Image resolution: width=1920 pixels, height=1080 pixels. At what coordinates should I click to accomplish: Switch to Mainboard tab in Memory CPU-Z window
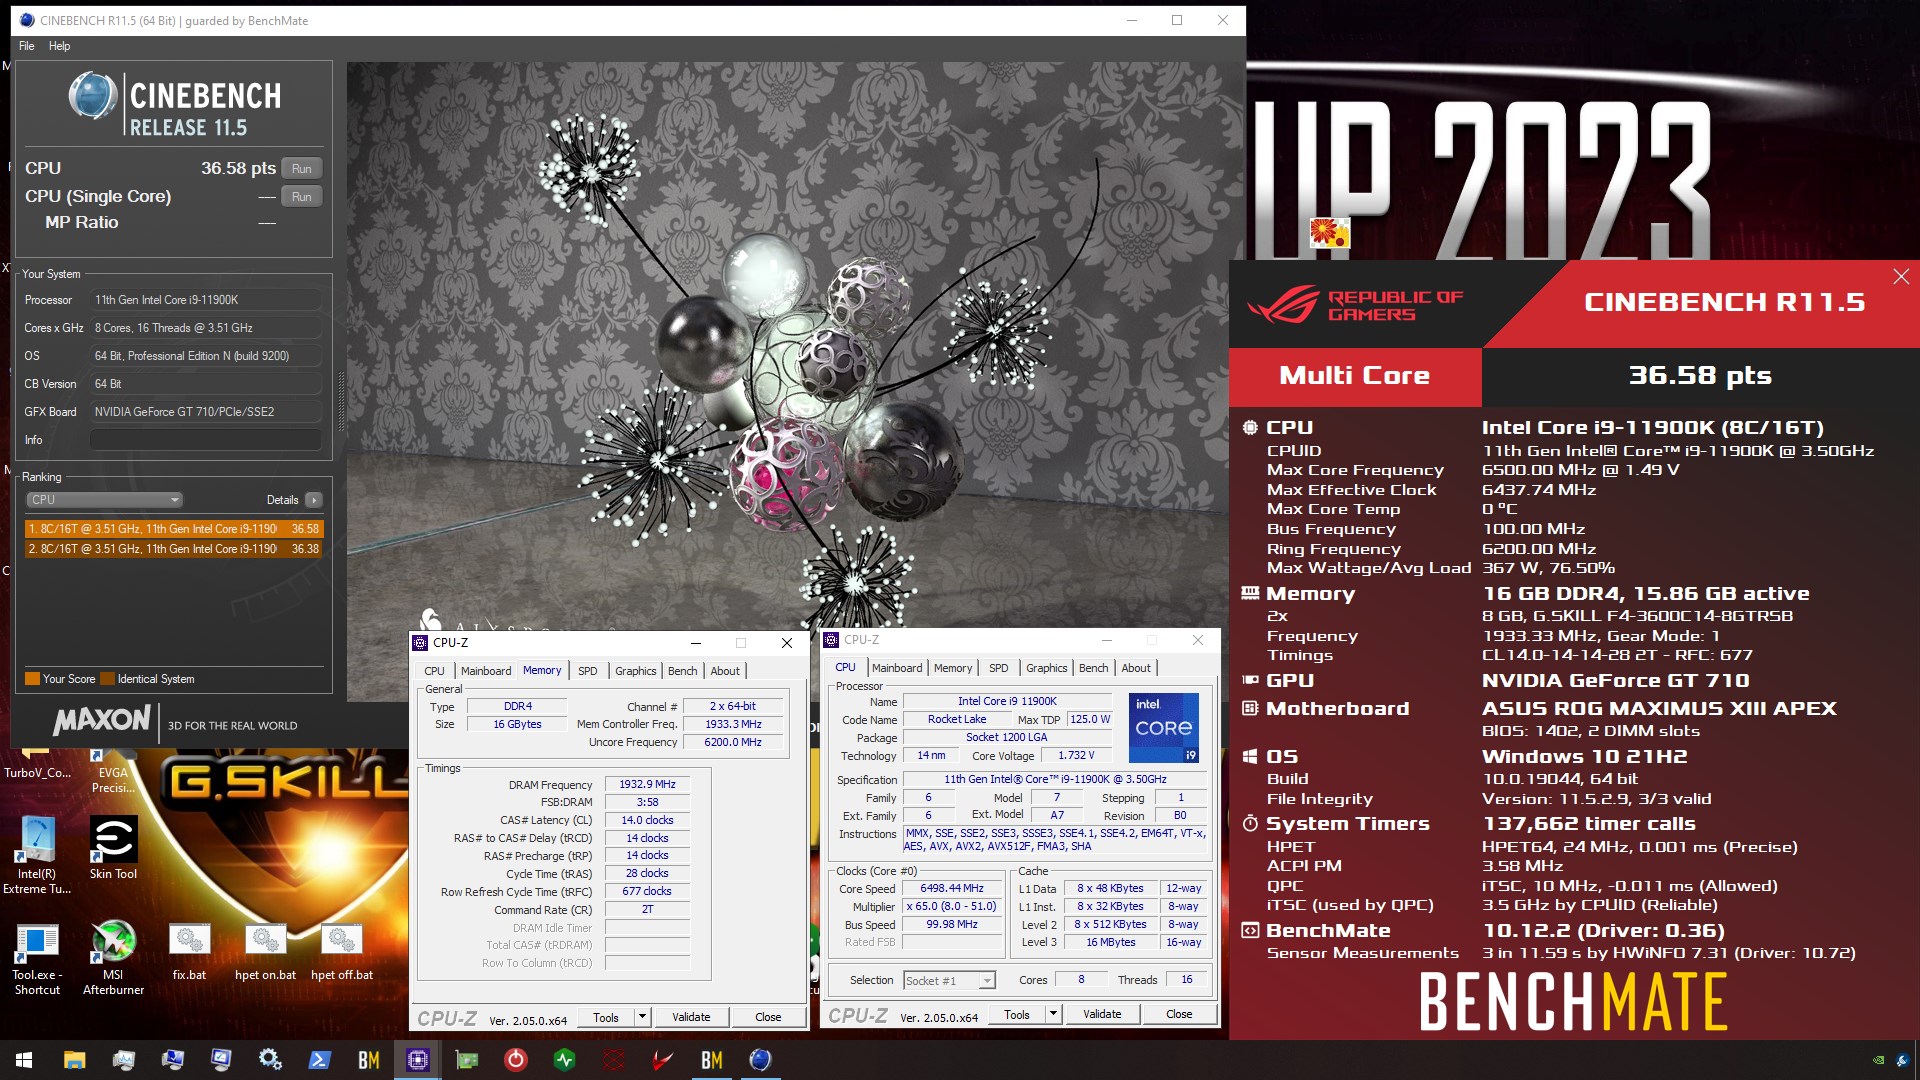click(486, 671)
